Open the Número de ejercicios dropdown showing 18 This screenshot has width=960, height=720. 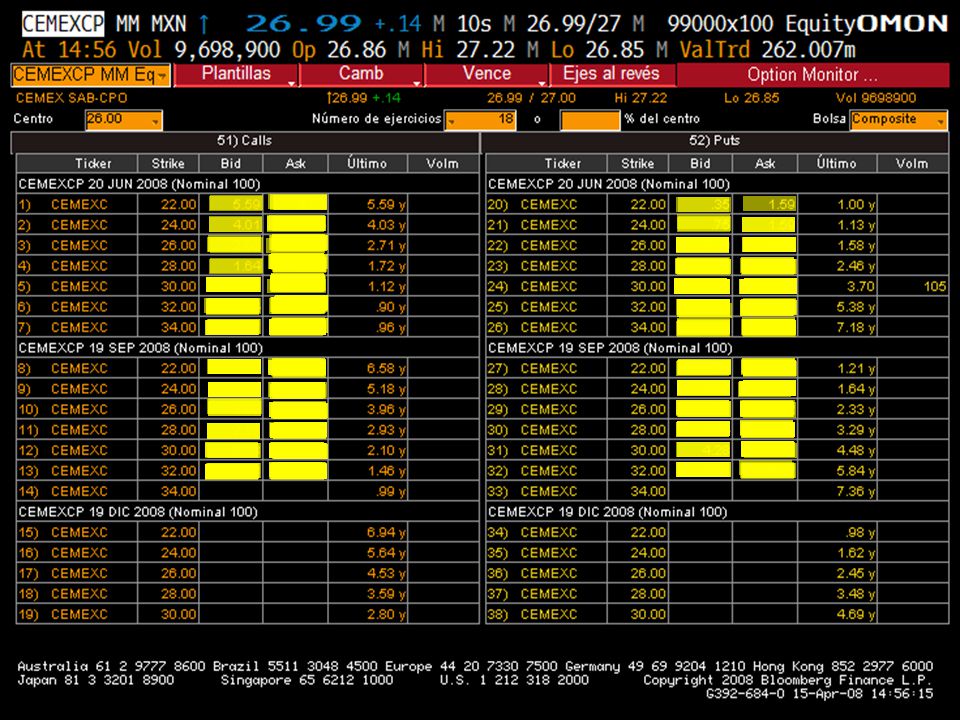[481, 119]
